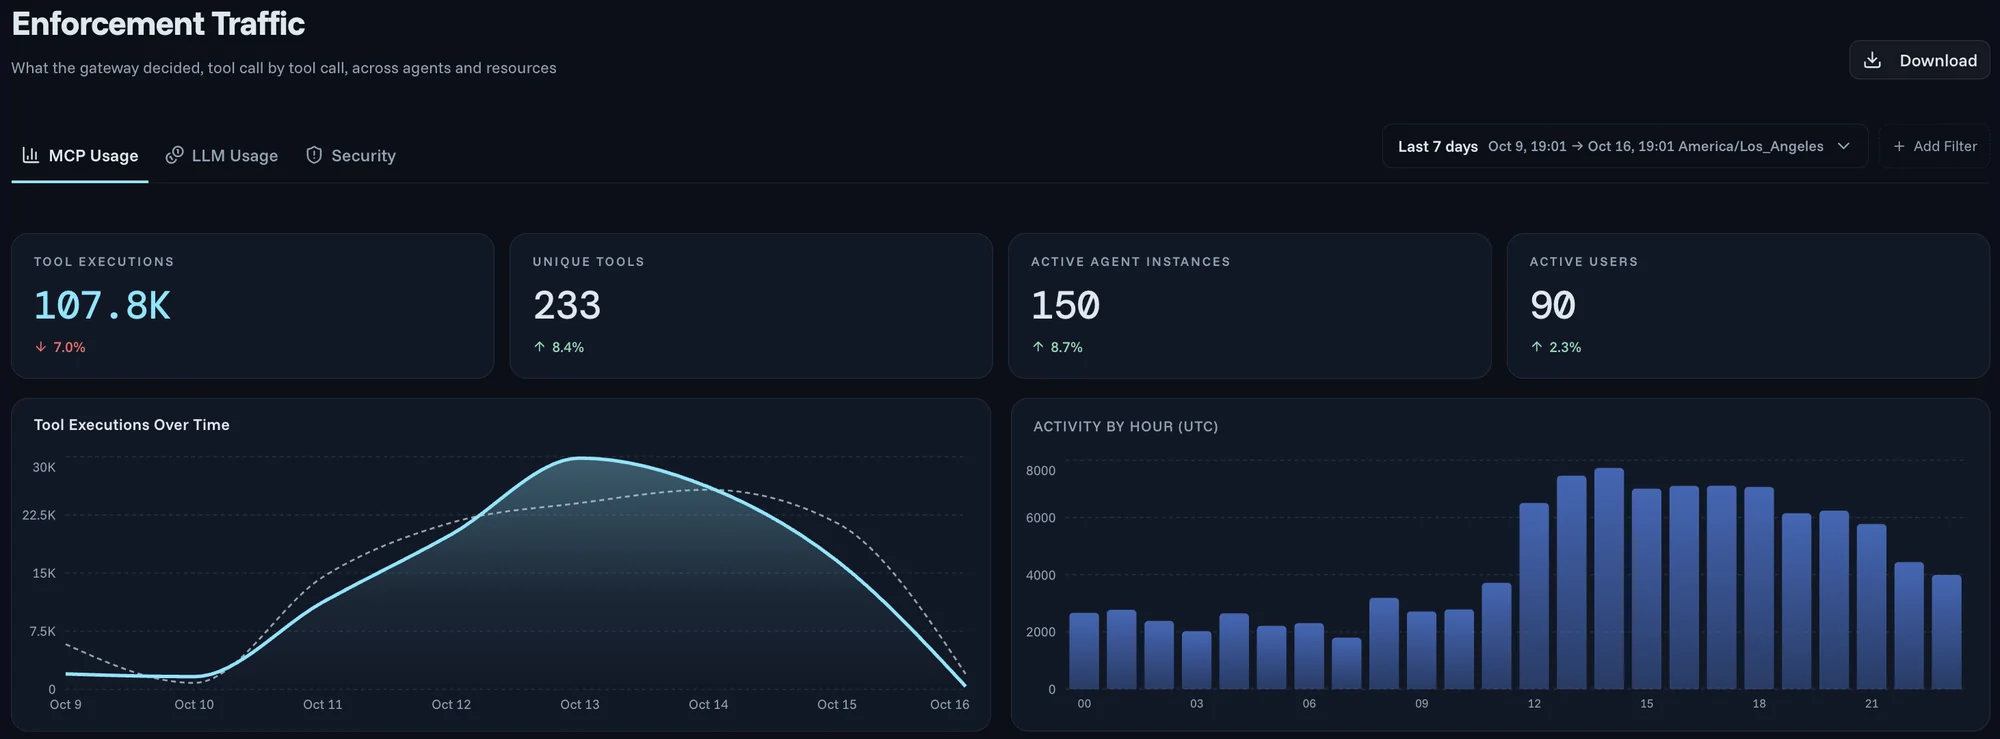The image size is (2000, 739).
Task: Click the bar chart icon beside MCP Usage
Action: [x=31, y=155]
